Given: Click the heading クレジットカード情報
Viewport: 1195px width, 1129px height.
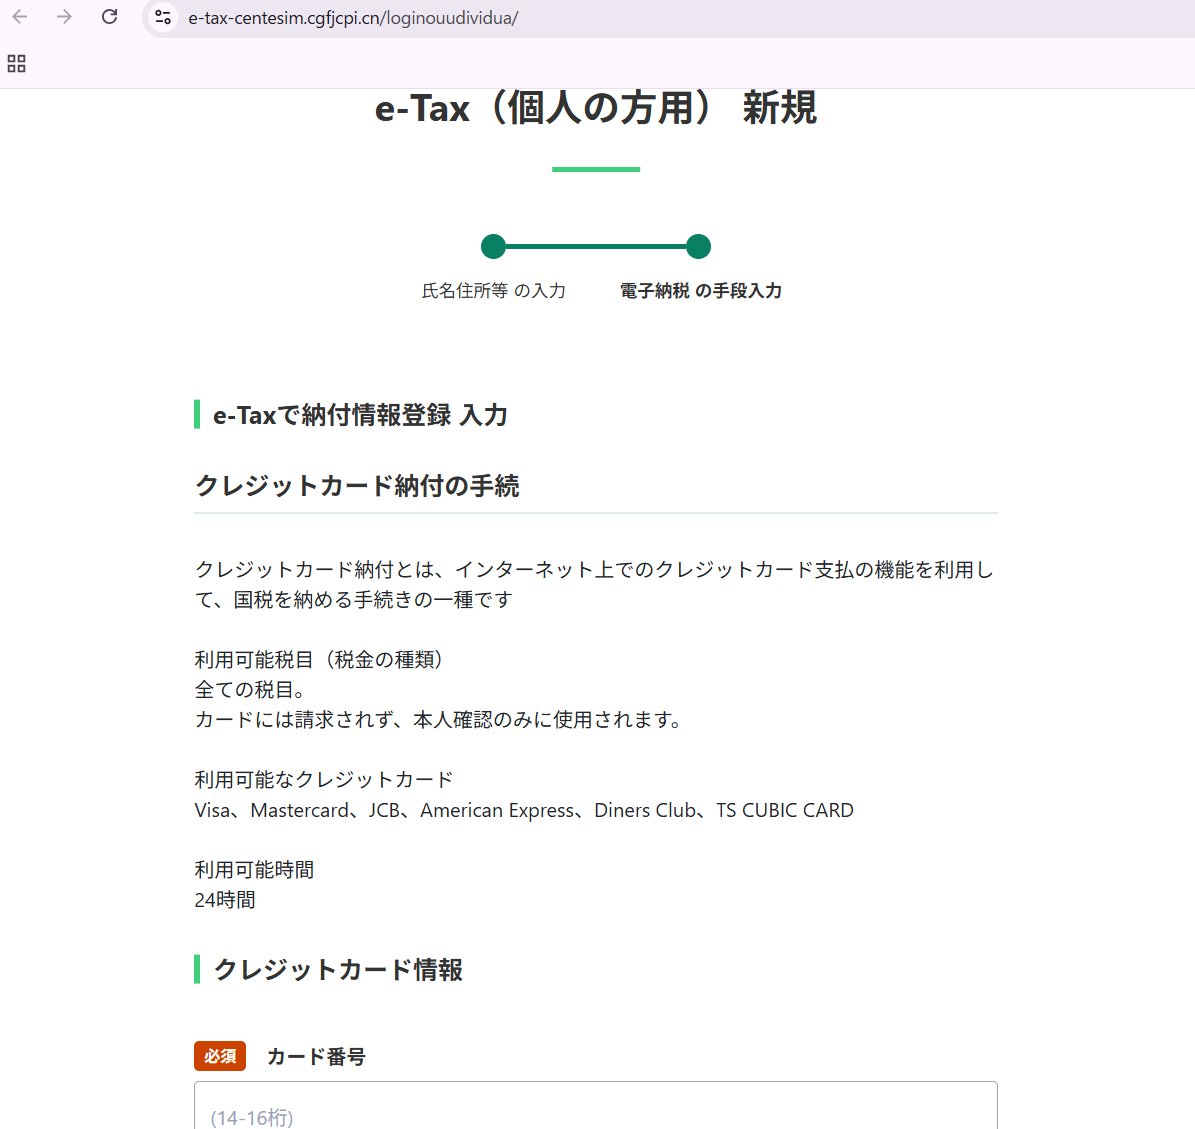Looking at the screenshot, I should [338, 970].
